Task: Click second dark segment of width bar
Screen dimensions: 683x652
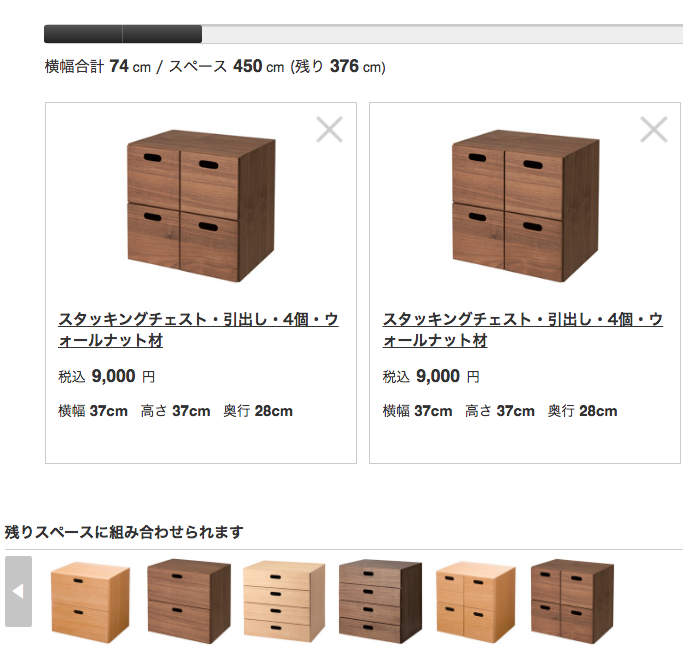Action: pos(162,34)
